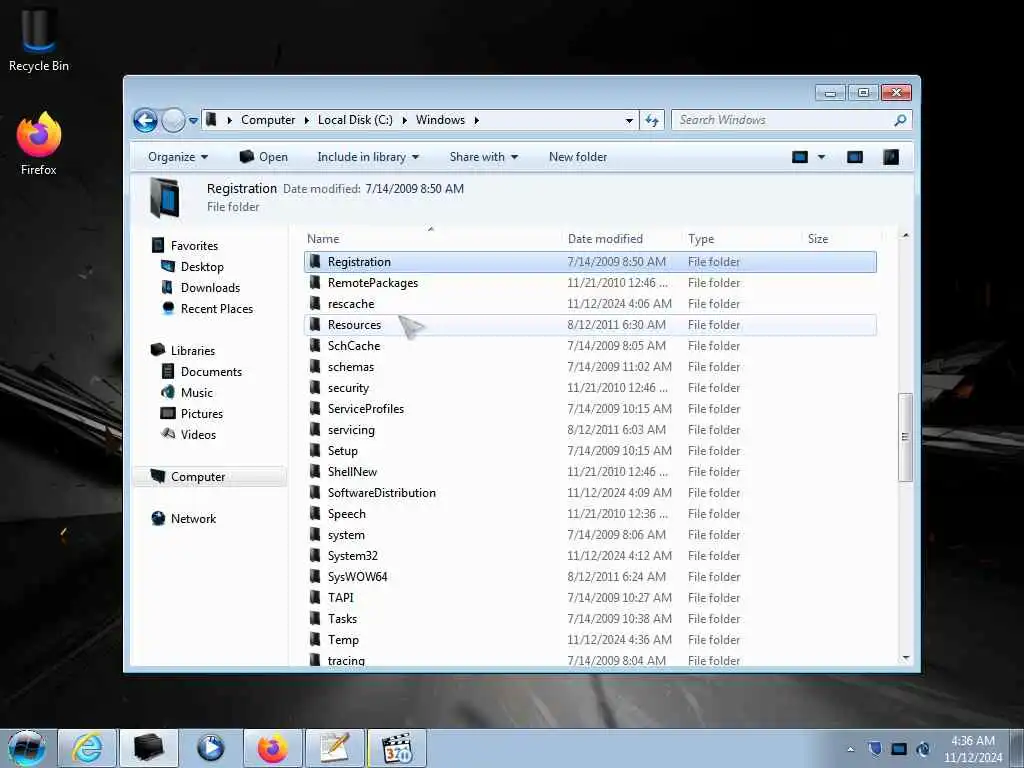Image resolution: width=1024 pixels, height=768 pixels.
Task: Launch Internet Explorer from the taskbar
Action: pyautogui.click(x=87, y=748)
